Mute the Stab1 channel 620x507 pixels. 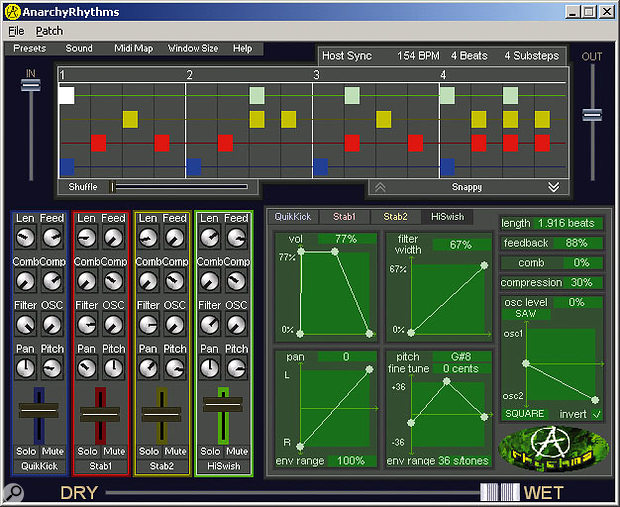coord(114,451)
